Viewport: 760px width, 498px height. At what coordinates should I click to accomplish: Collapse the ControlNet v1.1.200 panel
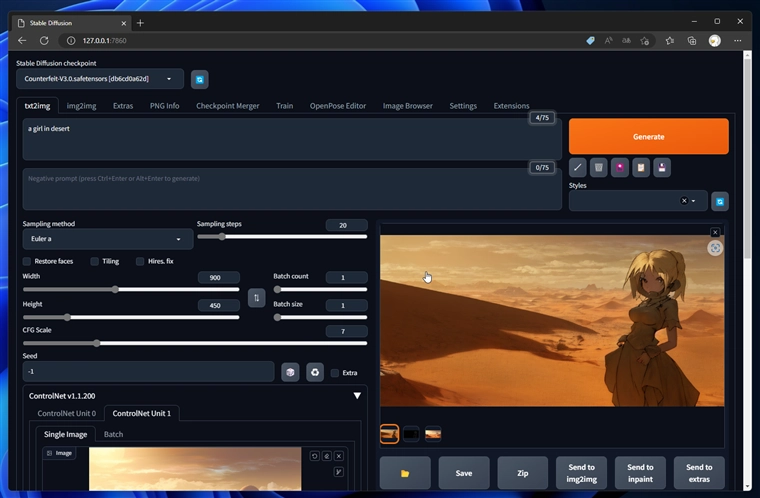(x=357, y=396)
